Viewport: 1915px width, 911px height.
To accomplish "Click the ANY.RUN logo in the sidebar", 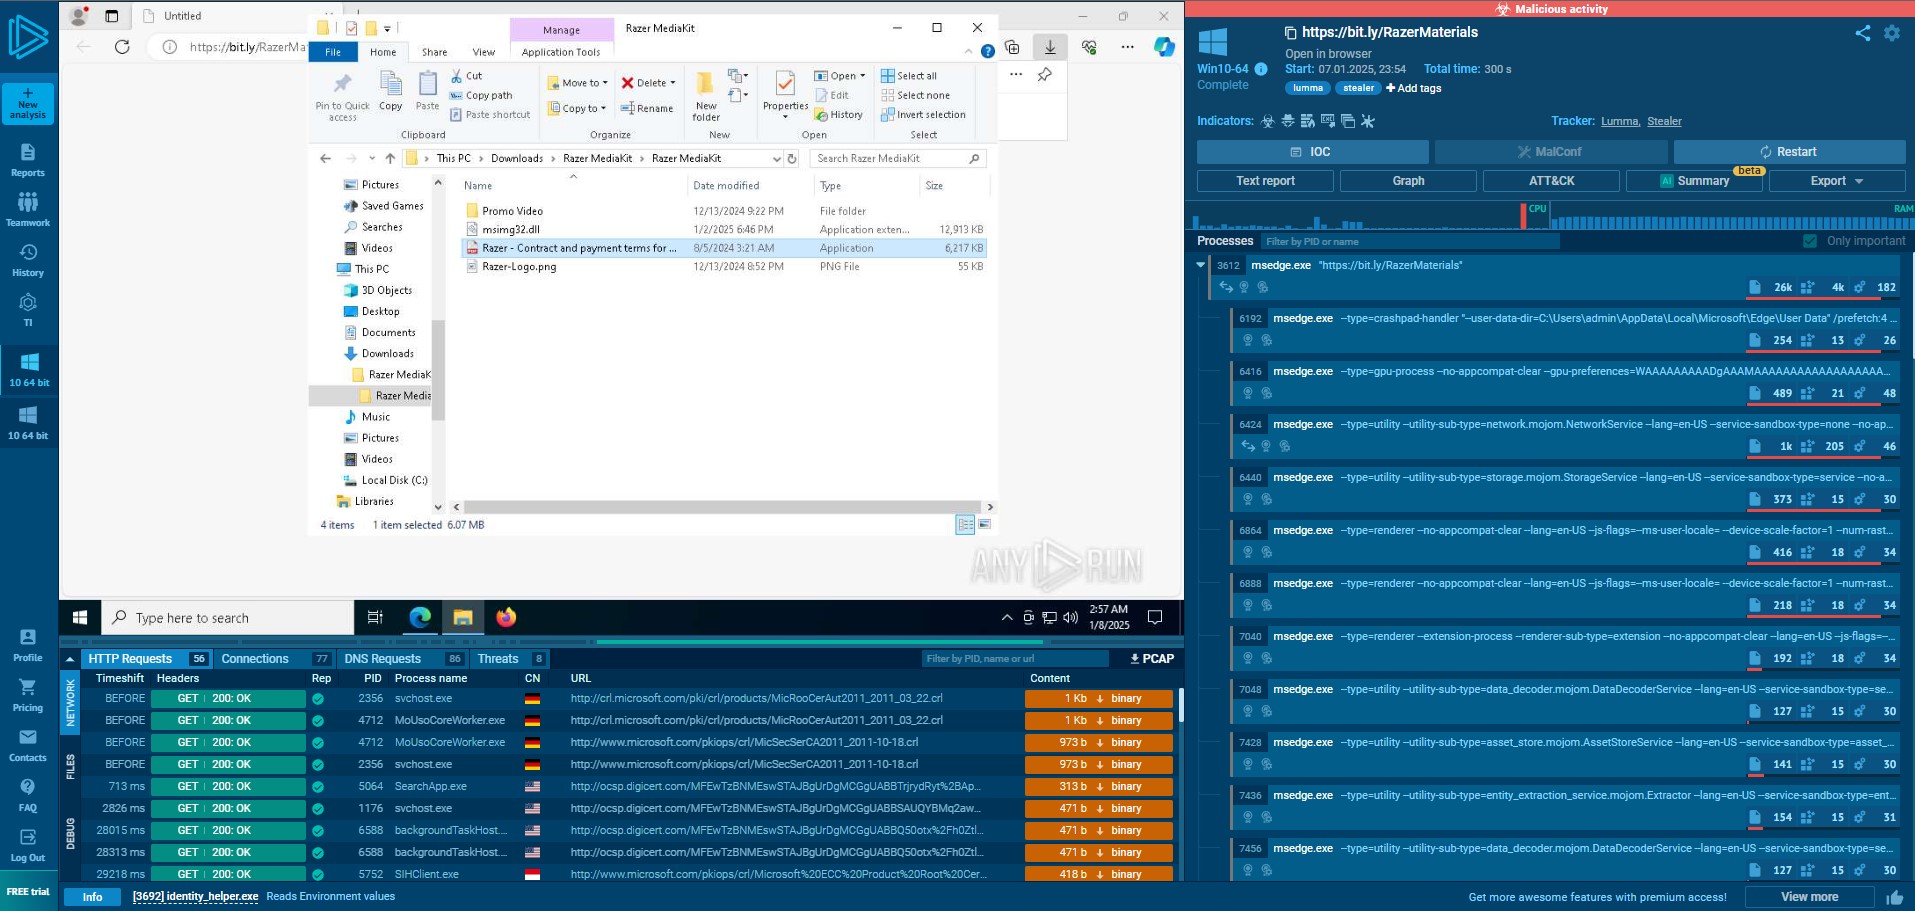I will point(28,38).
